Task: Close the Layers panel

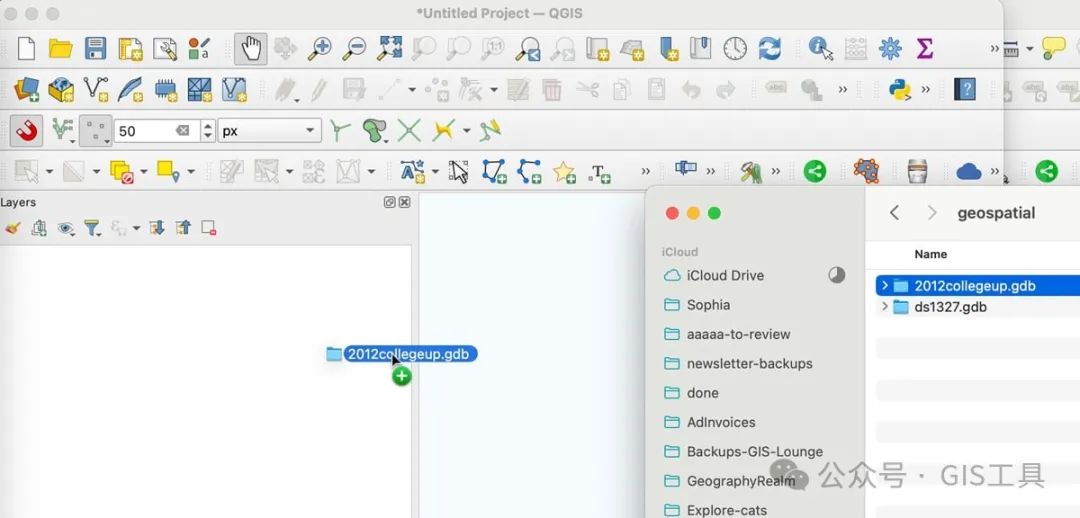Action: 404,203
